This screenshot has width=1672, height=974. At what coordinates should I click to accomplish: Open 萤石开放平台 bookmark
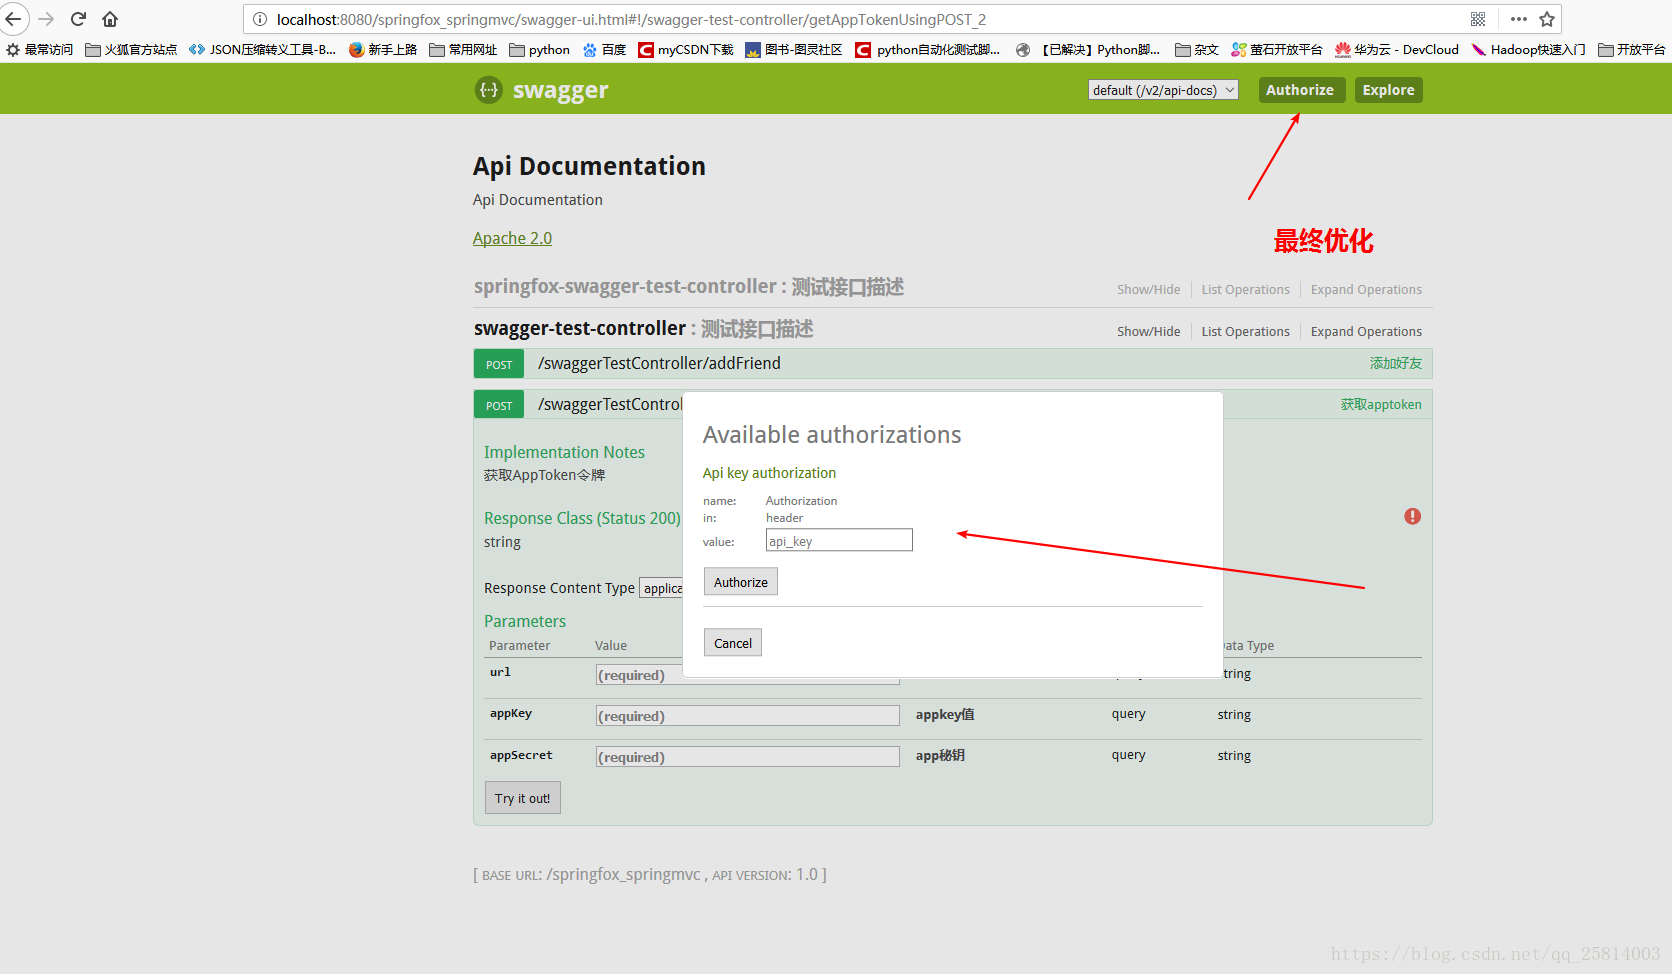point(1277,49)
